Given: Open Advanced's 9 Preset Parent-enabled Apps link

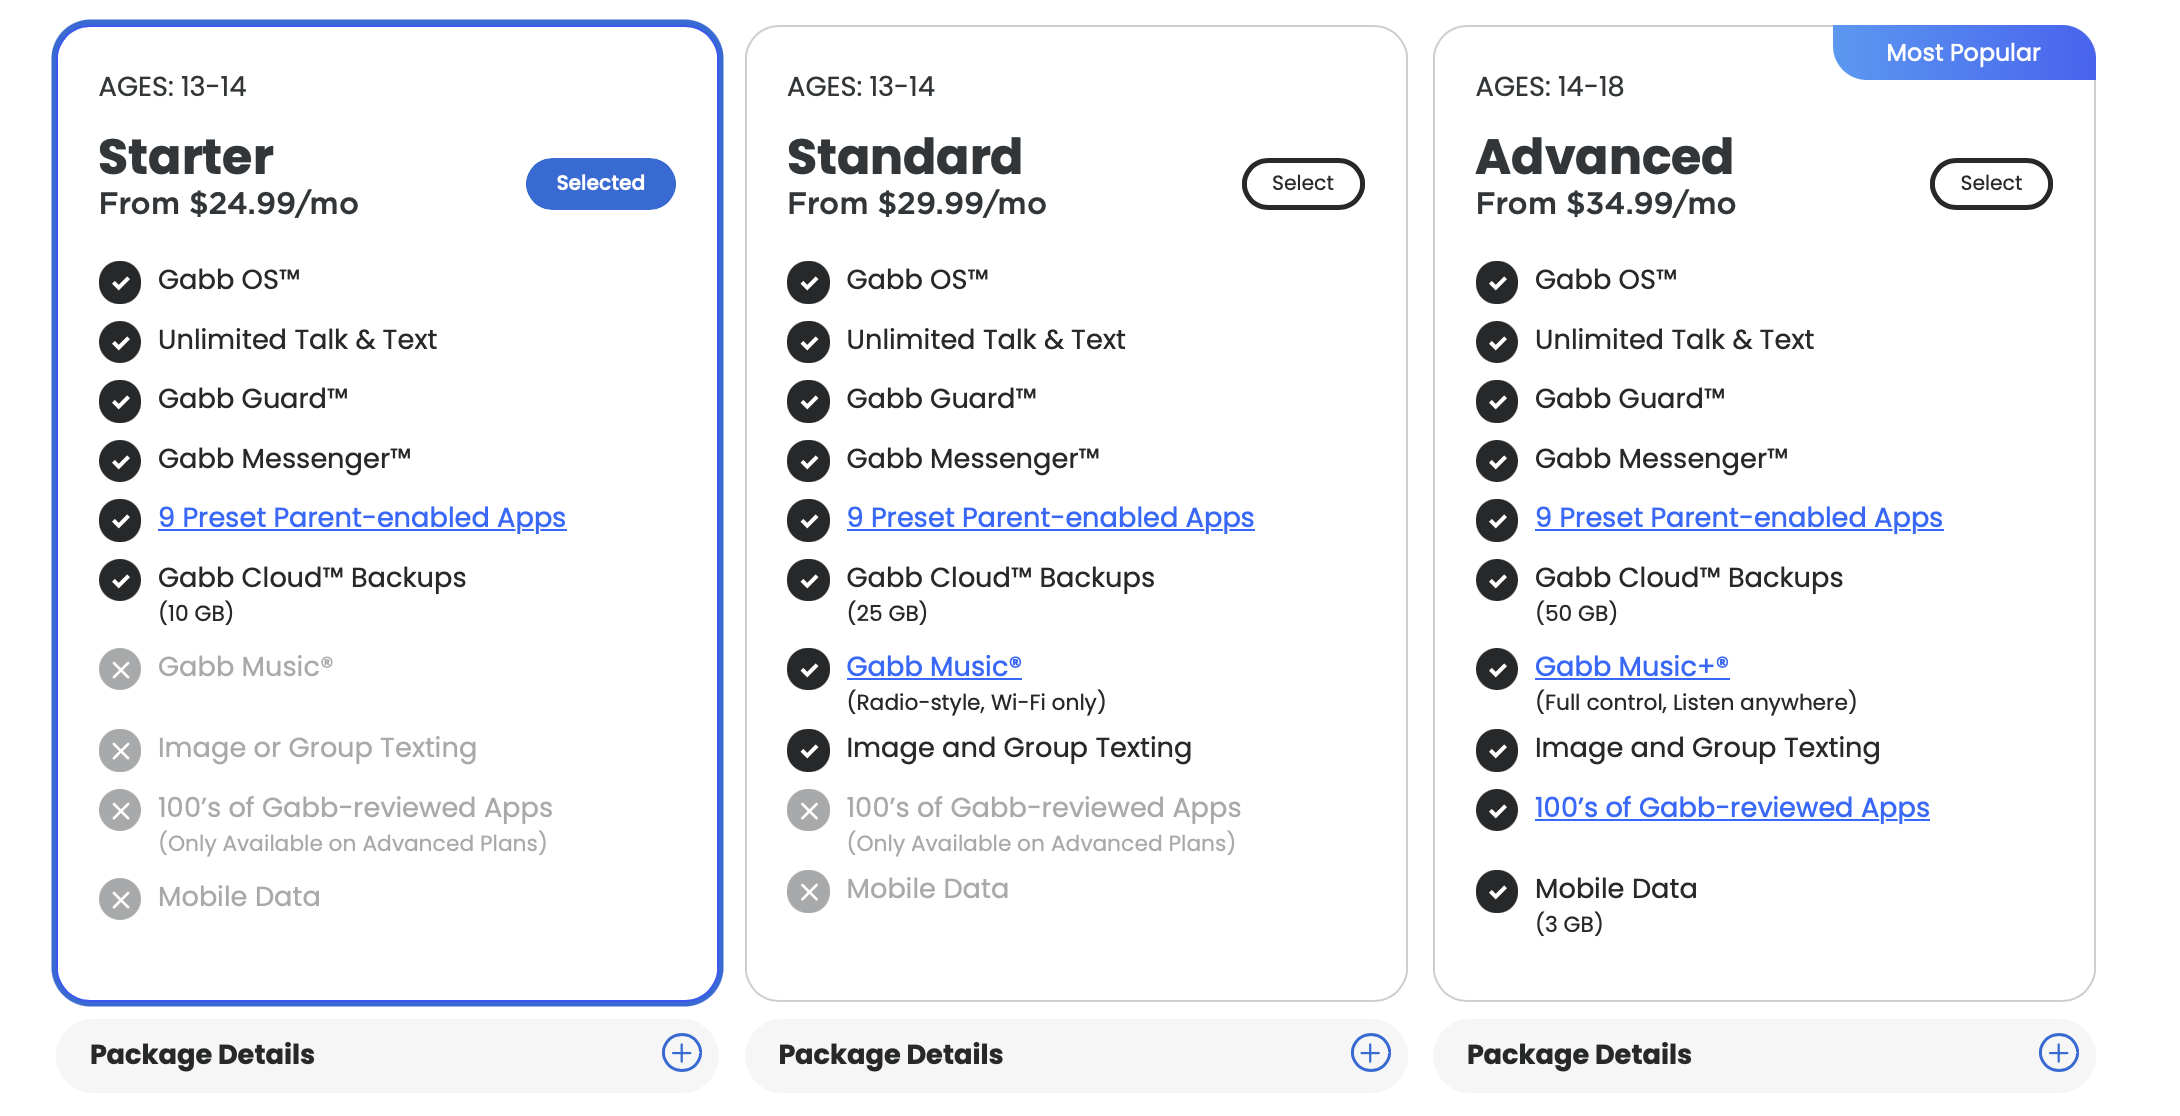Looking at the screenshot, I should (1738, 518).
